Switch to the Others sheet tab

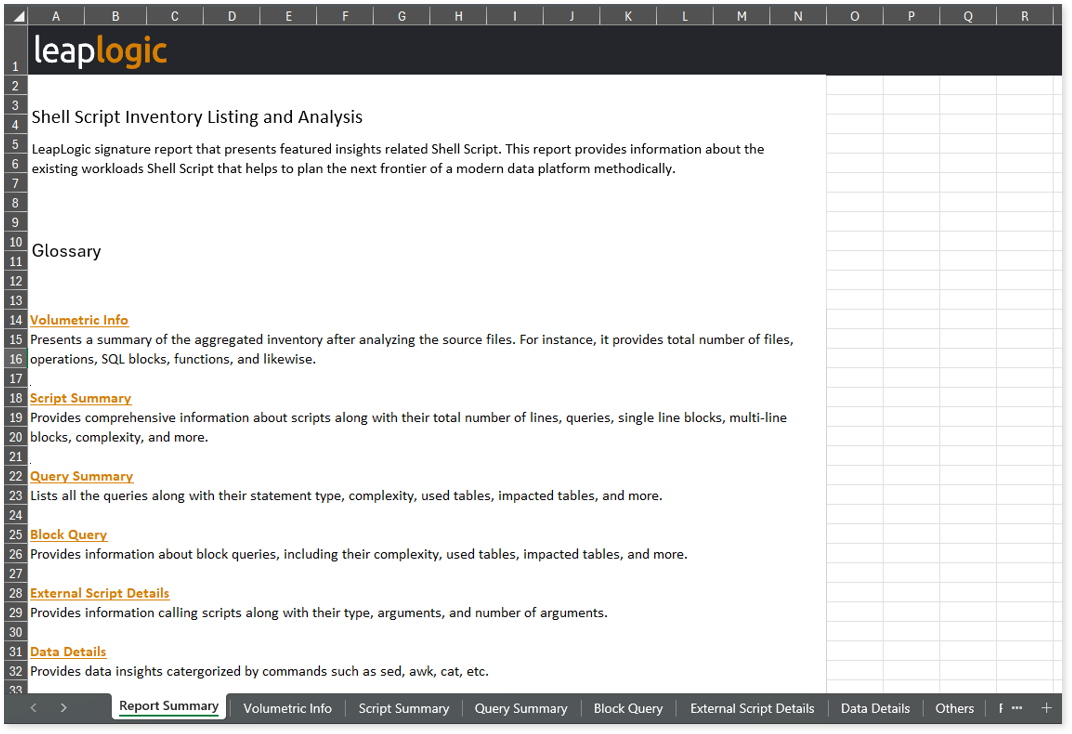pyautogui.click(x=954, y=708)
